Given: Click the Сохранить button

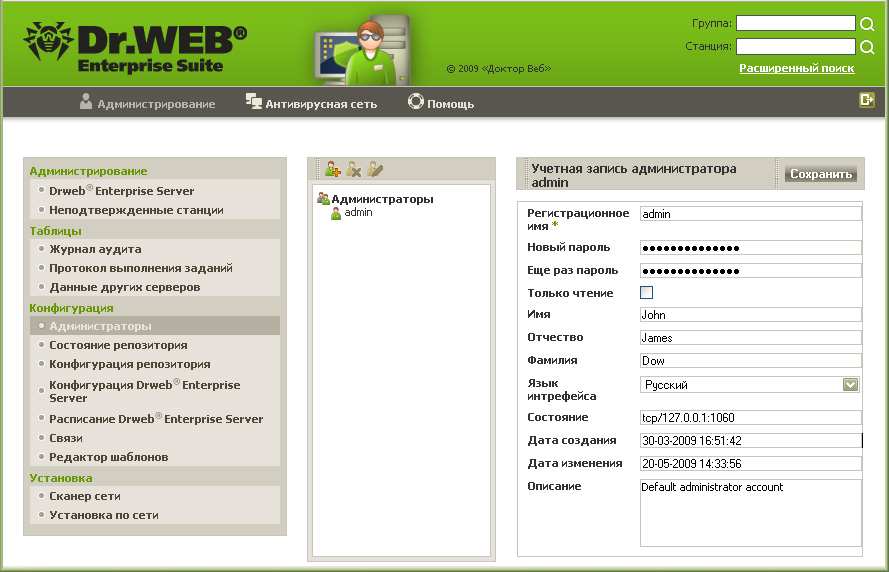Looking at the screenshot, I should (x=821, y=174).
